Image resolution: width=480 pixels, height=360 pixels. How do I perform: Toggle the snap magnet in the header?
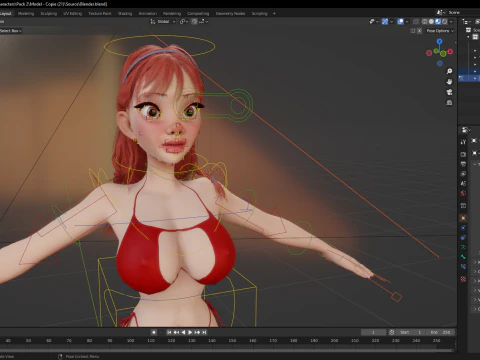[194, 22]
